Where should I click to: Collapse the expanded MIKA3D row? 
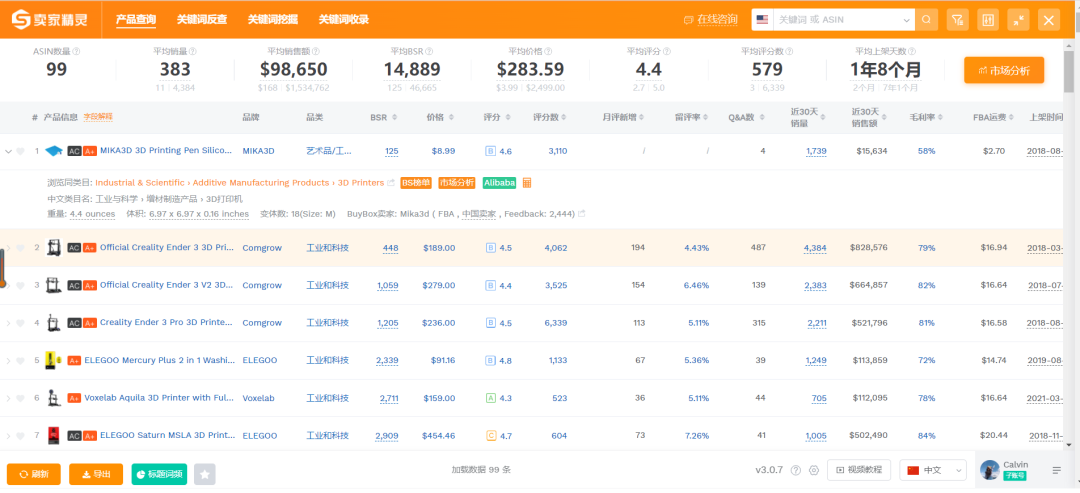pos(8,151)
